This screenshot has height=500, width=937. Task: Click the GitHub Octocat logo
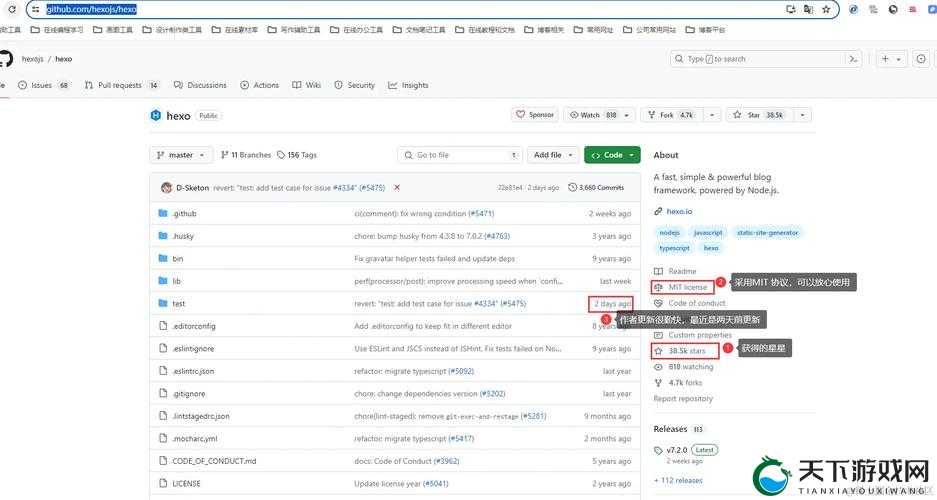point(5,59)
